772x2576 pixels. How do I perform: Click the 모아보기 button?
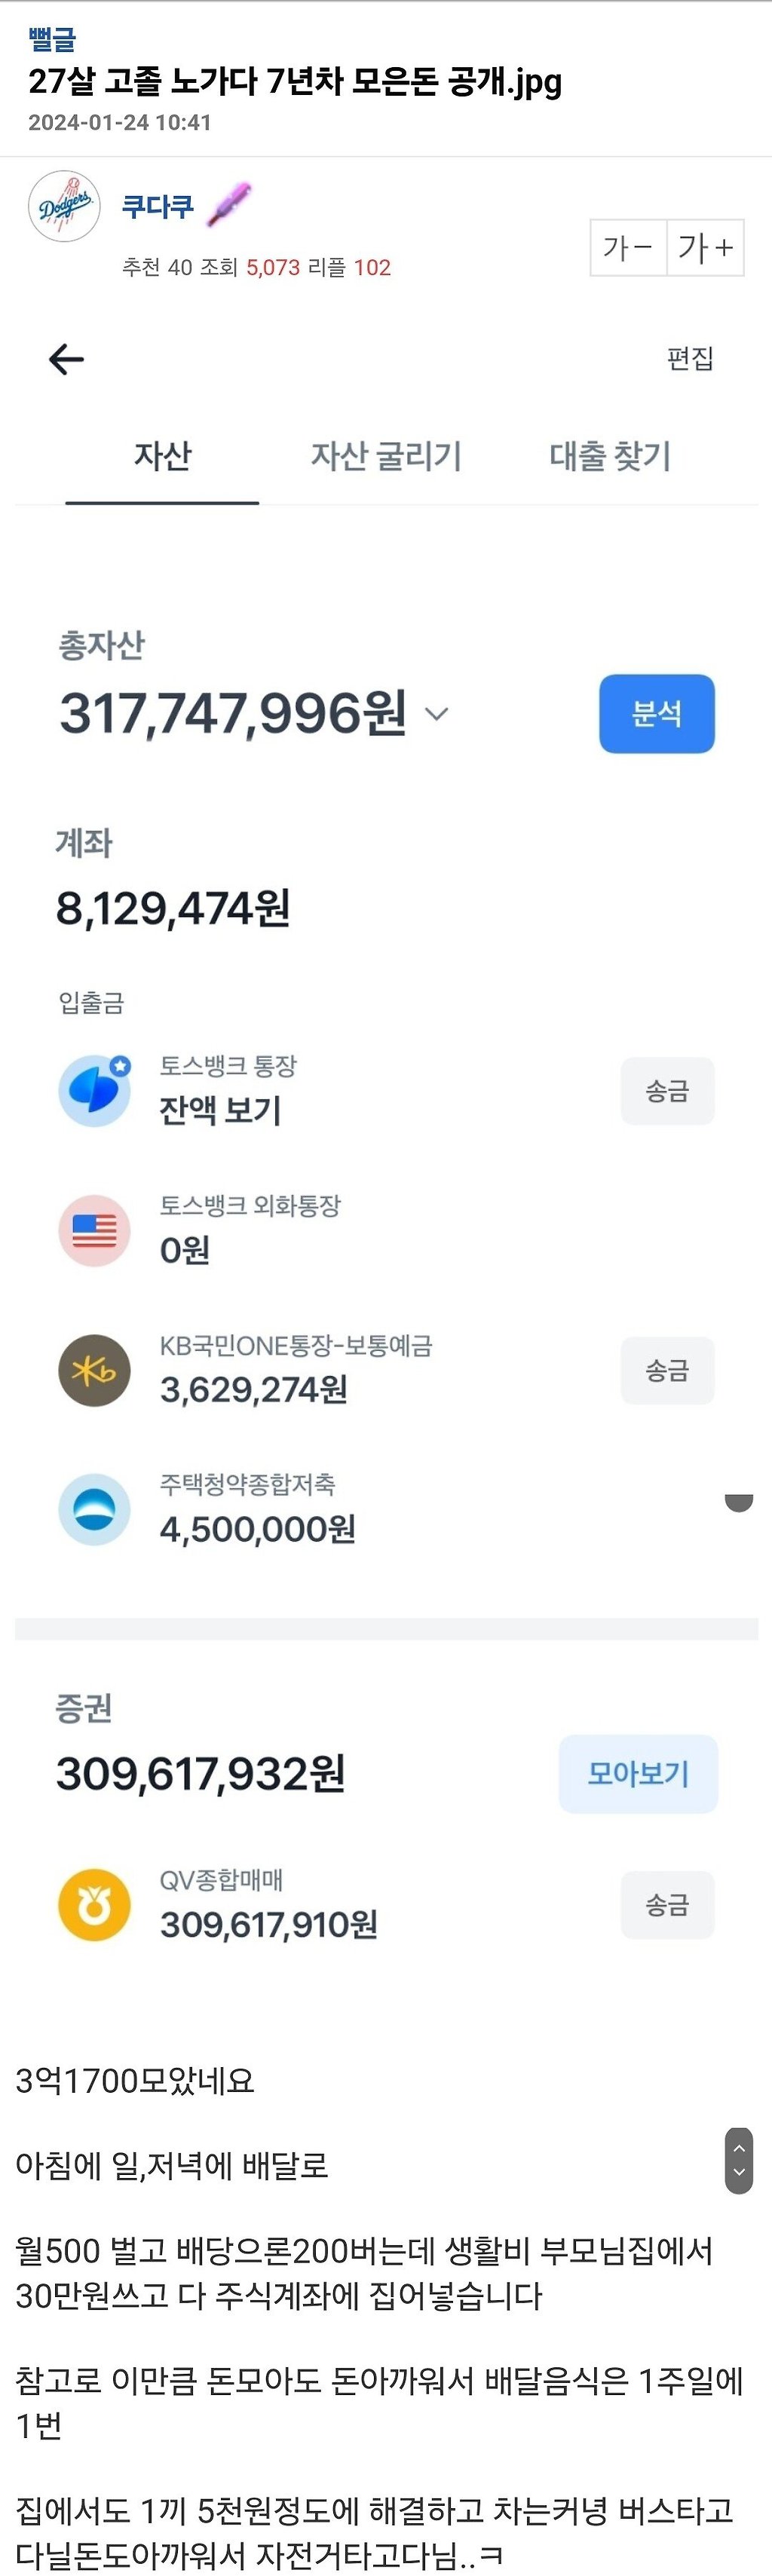[637, 1774]
